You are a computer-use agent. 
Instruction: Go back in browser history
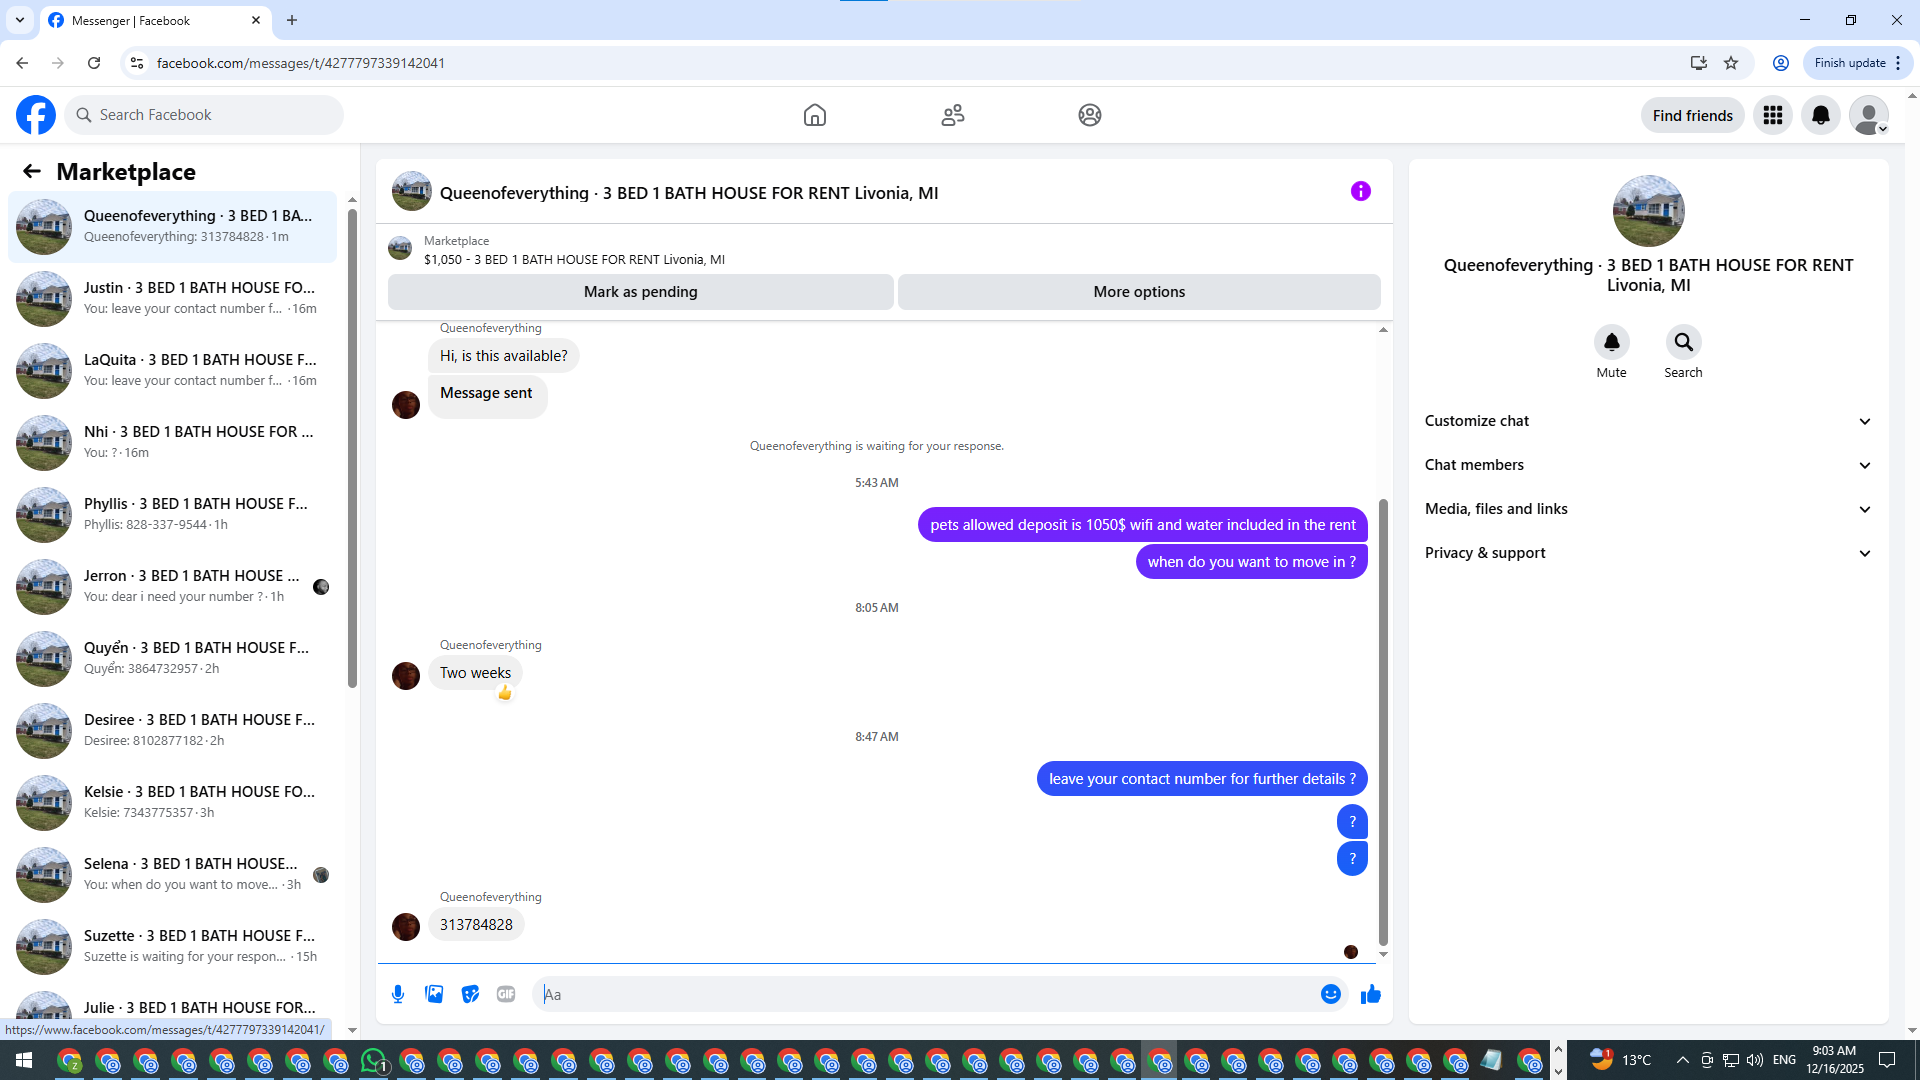point(22,63)
